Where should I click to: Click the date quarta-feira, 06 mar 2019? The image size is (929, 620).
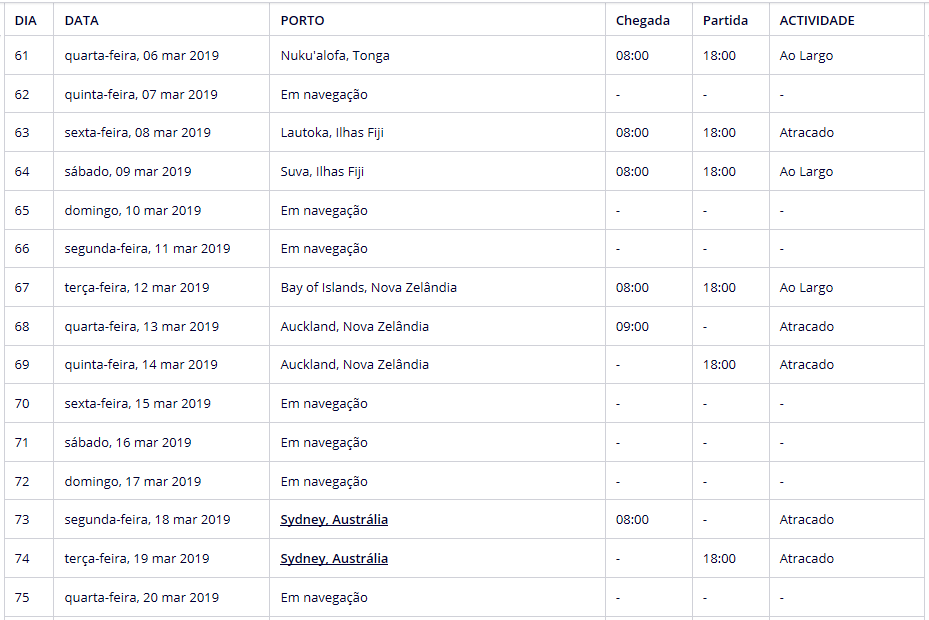click(141, 56)
